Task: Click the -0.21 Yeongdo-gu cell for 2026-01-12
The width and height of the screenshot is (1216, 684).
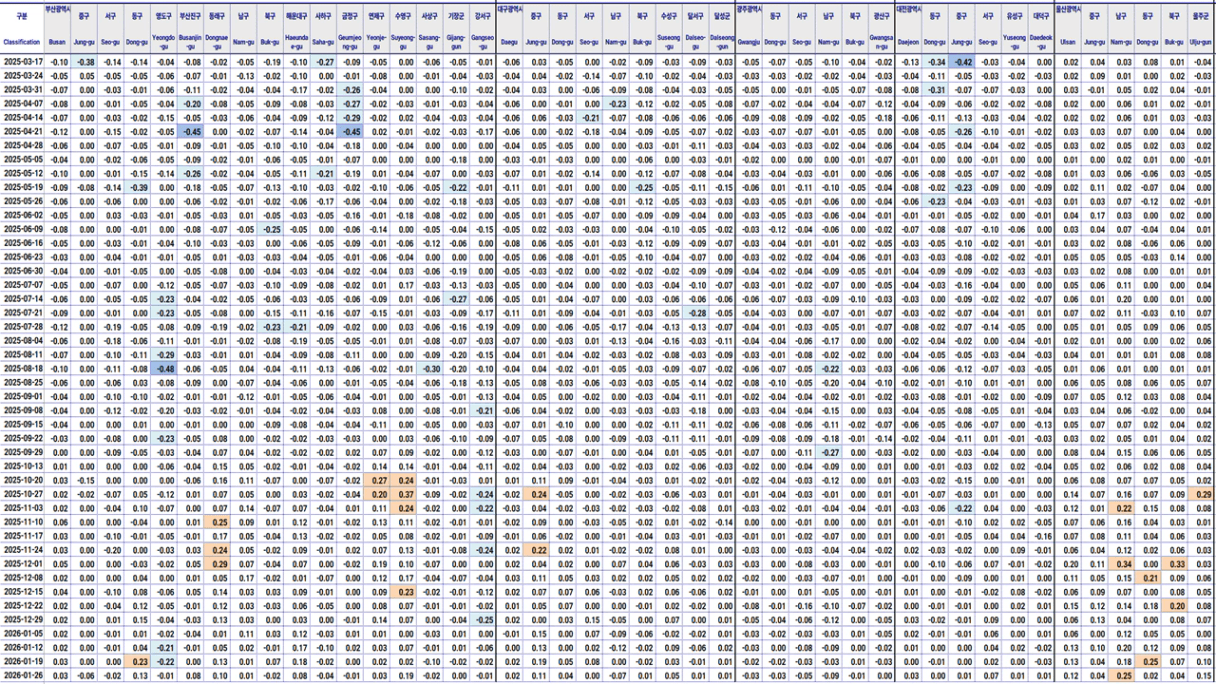Action: pyautogui.click(x=164, y=647)
